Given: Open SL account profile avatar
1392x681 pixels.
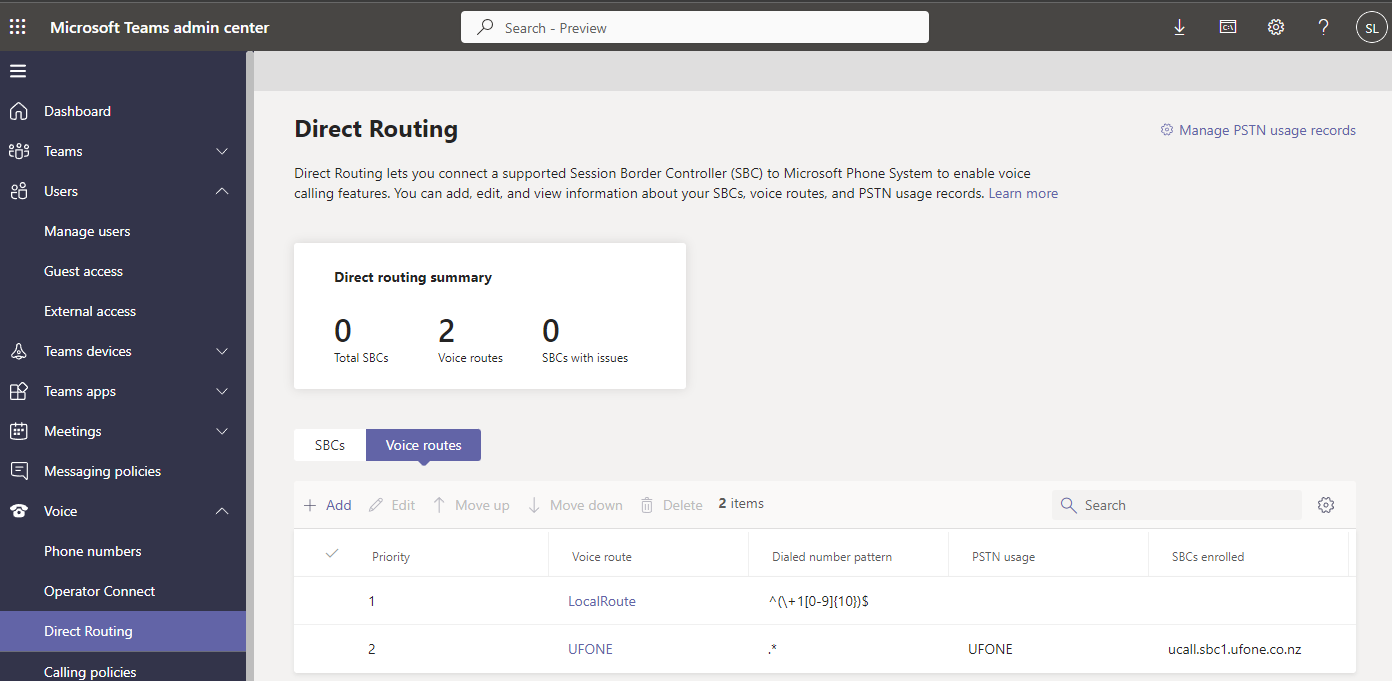Looking at the screenshot, I should tap(1371, 28).
